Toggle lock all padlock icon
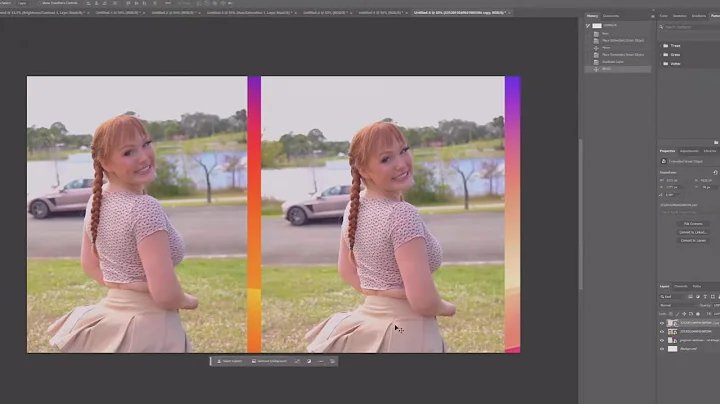The image size is (720, 404). tap(698, 314)
